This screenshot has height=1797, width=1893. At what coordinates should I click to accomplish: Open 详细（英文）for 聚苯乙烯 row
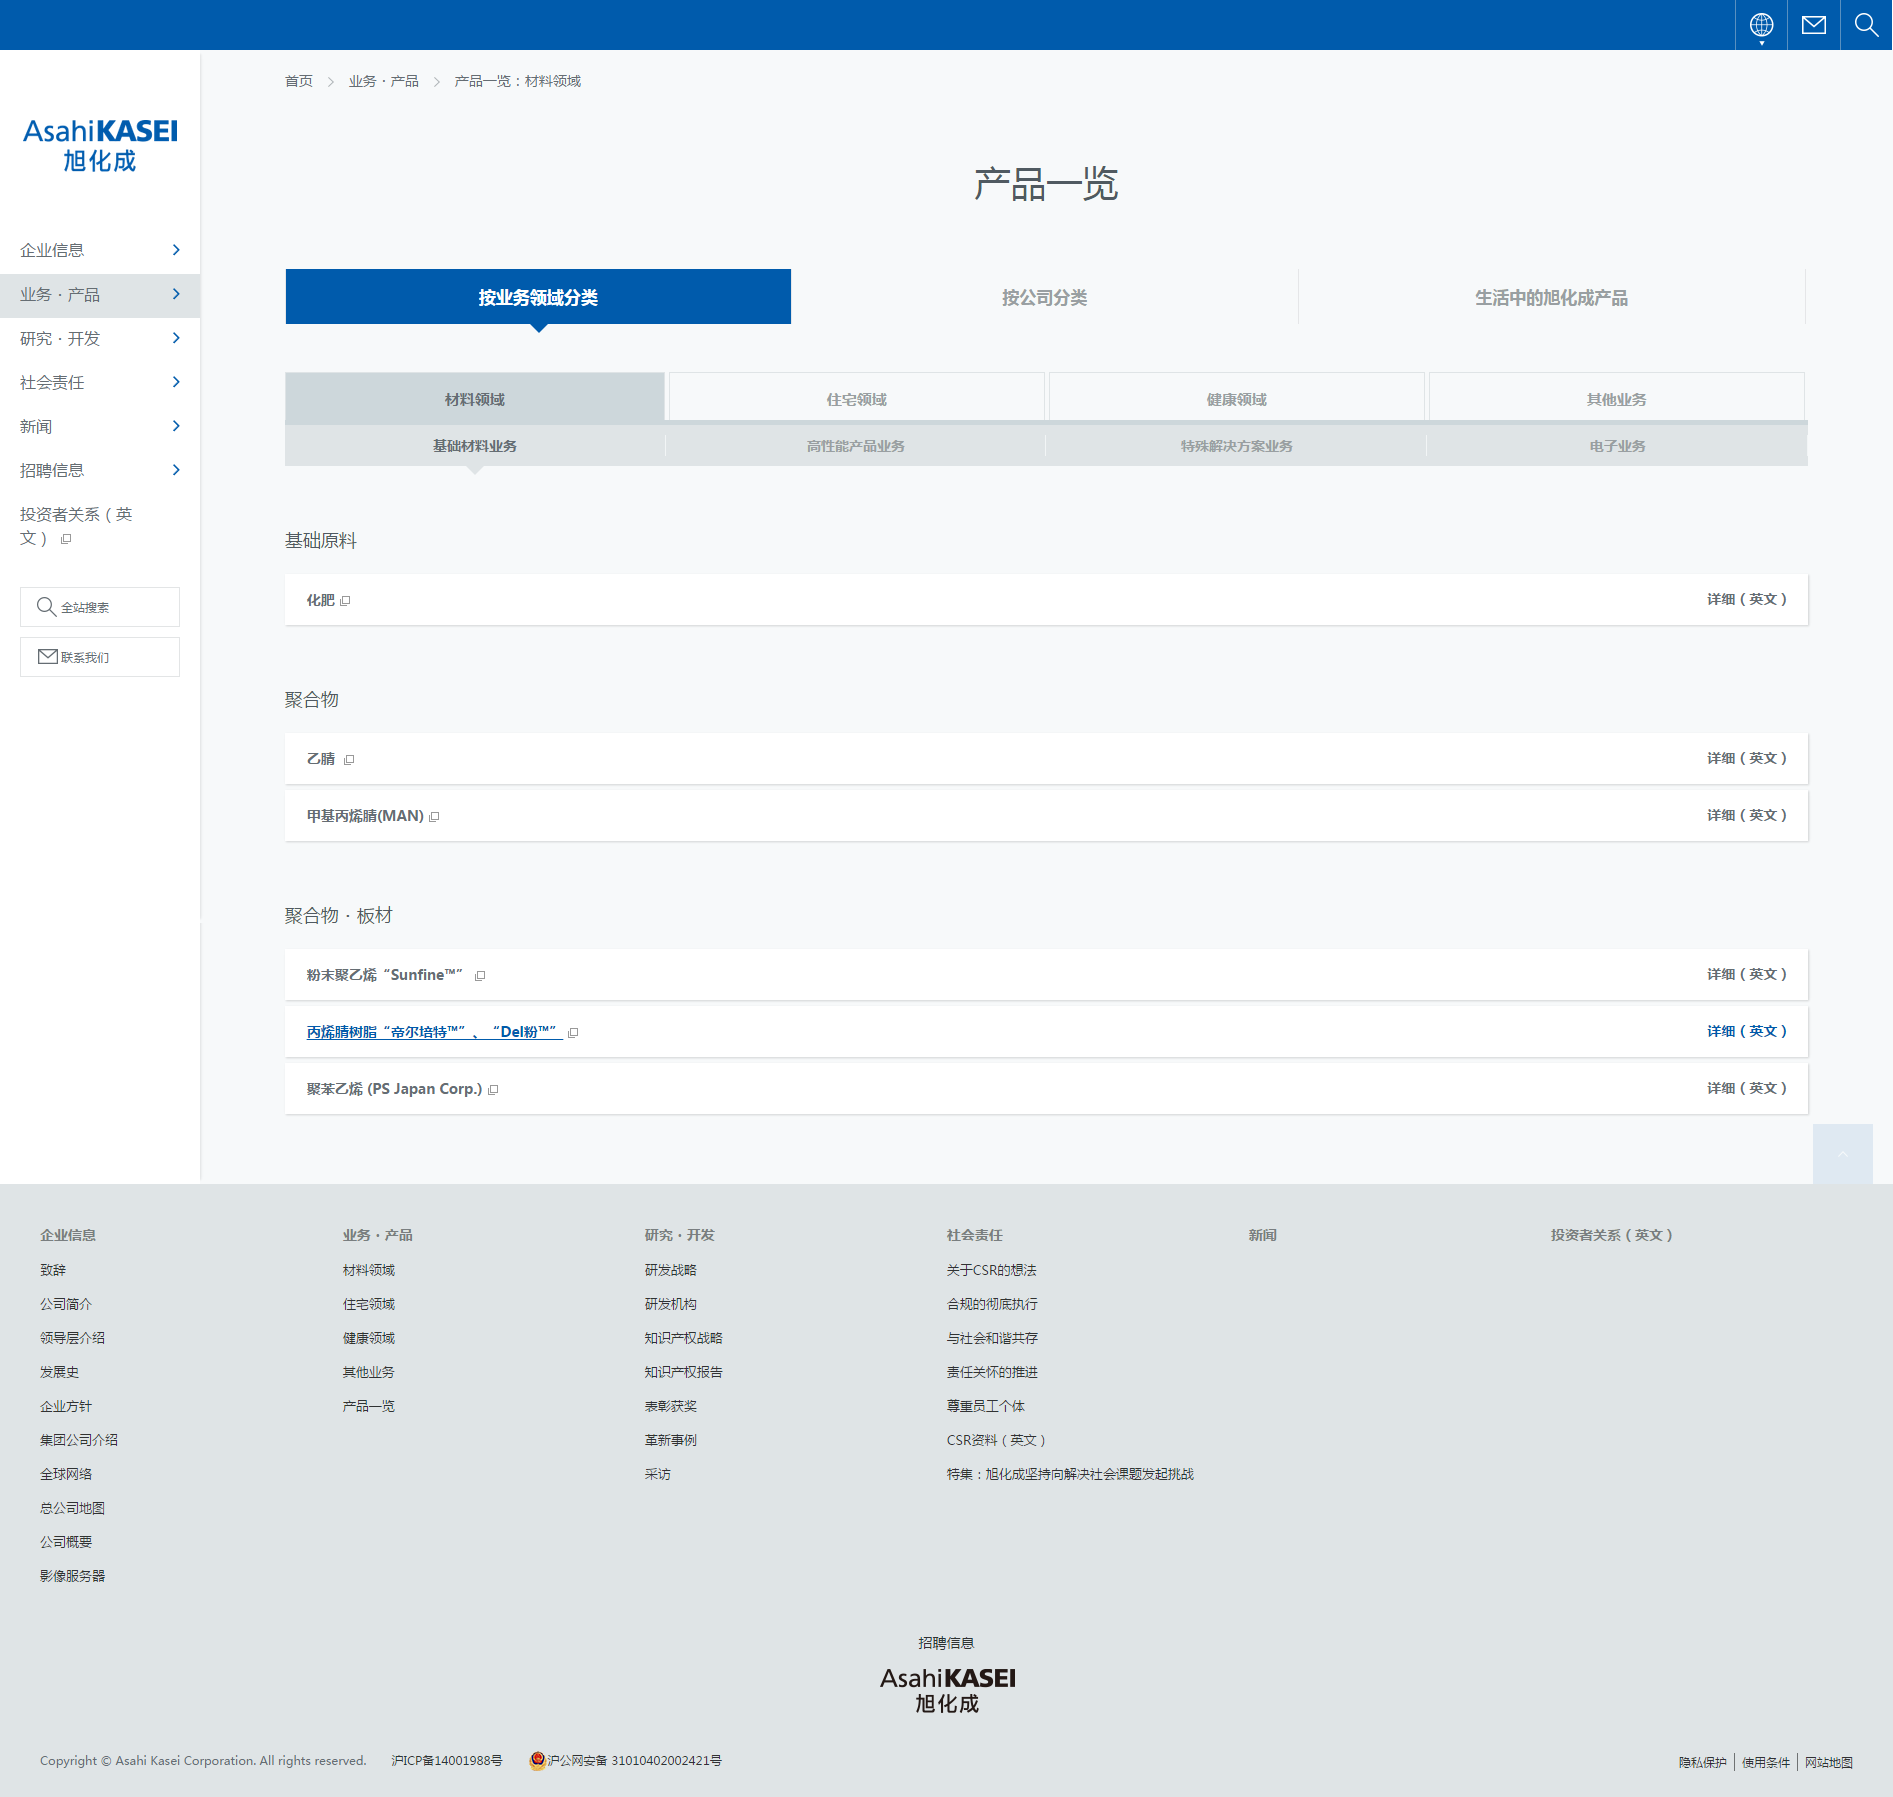point(1746,1088)
